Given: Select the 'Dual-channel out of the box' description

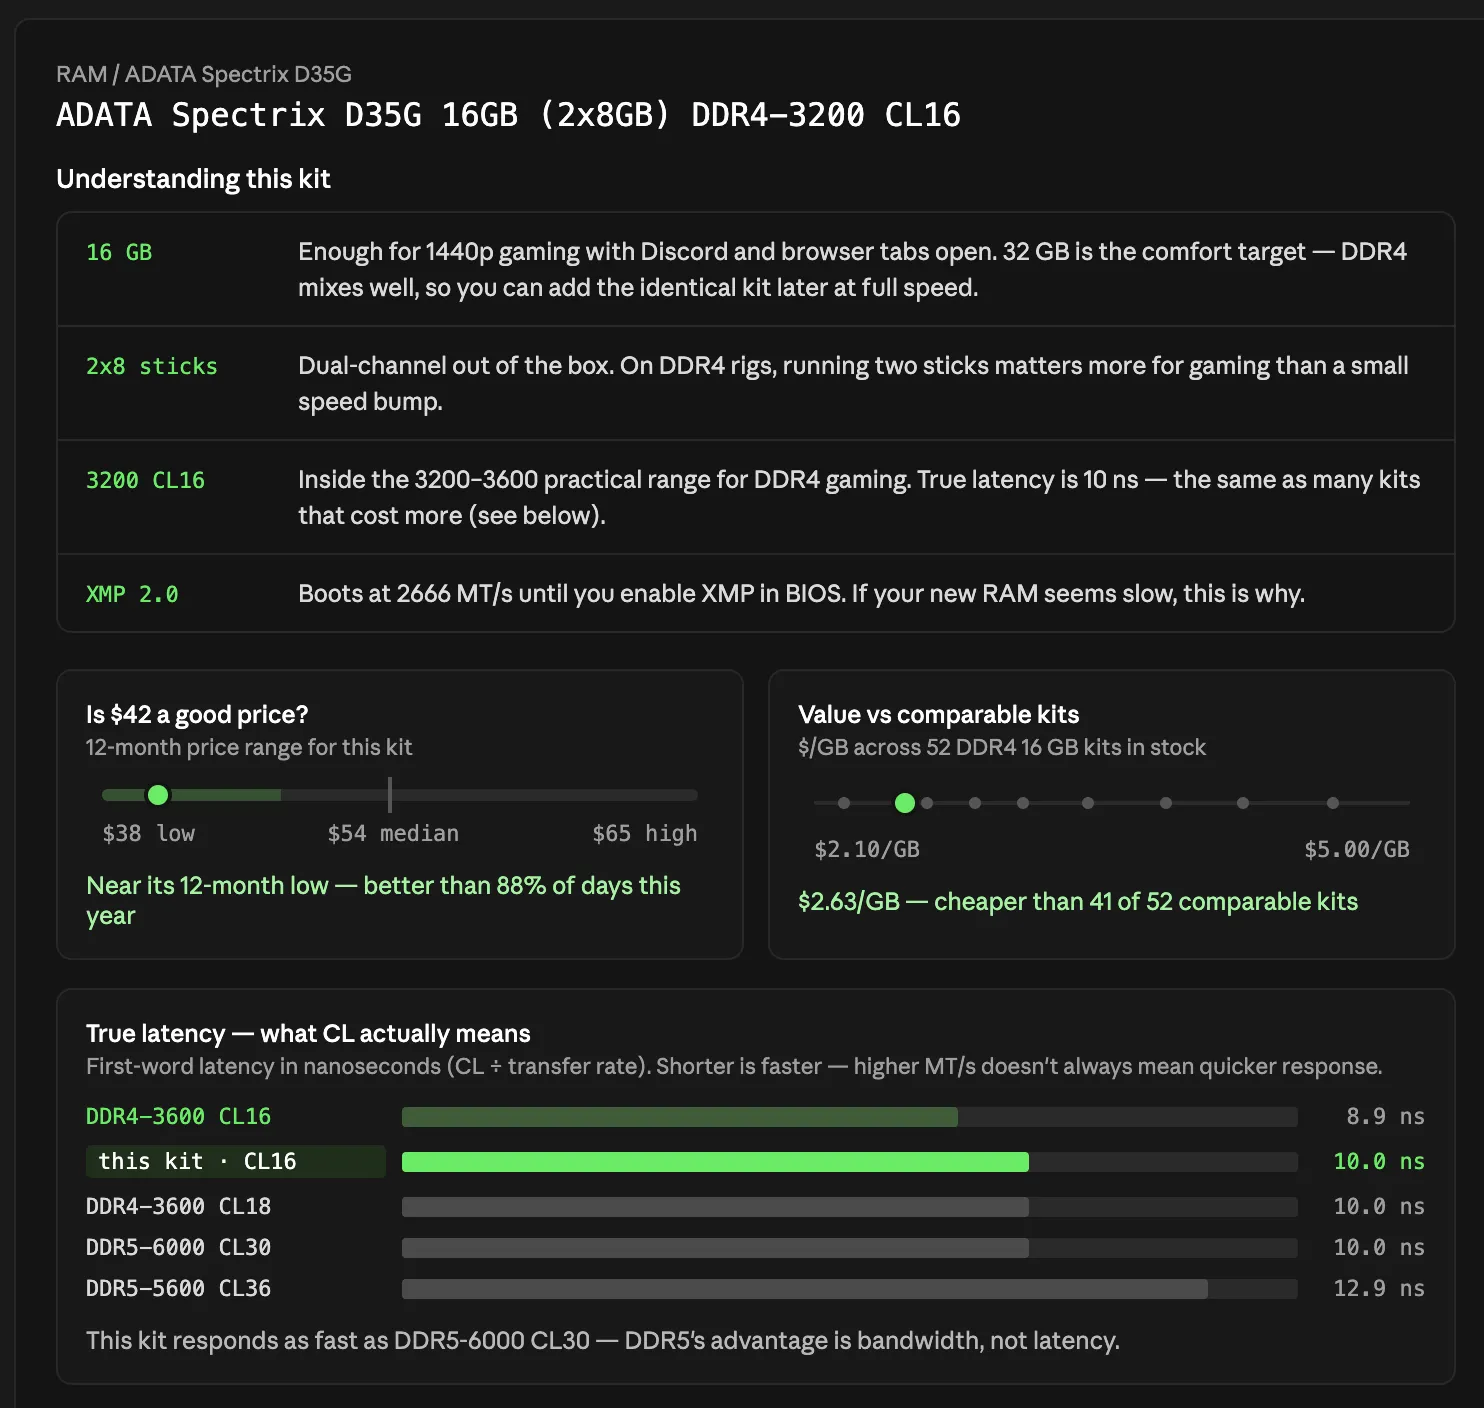Looking at the screenshot, I should [853, 384].
